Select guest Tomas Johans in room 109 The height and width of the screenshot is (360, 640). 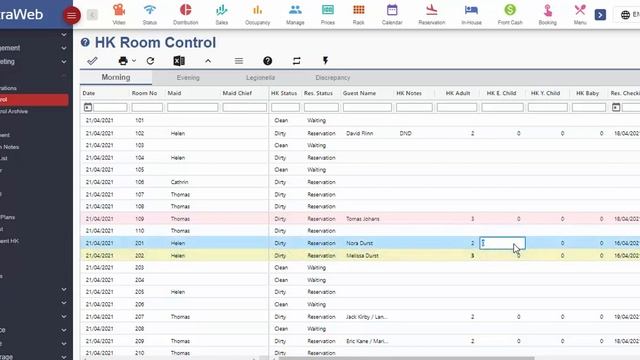pos(362,219)
